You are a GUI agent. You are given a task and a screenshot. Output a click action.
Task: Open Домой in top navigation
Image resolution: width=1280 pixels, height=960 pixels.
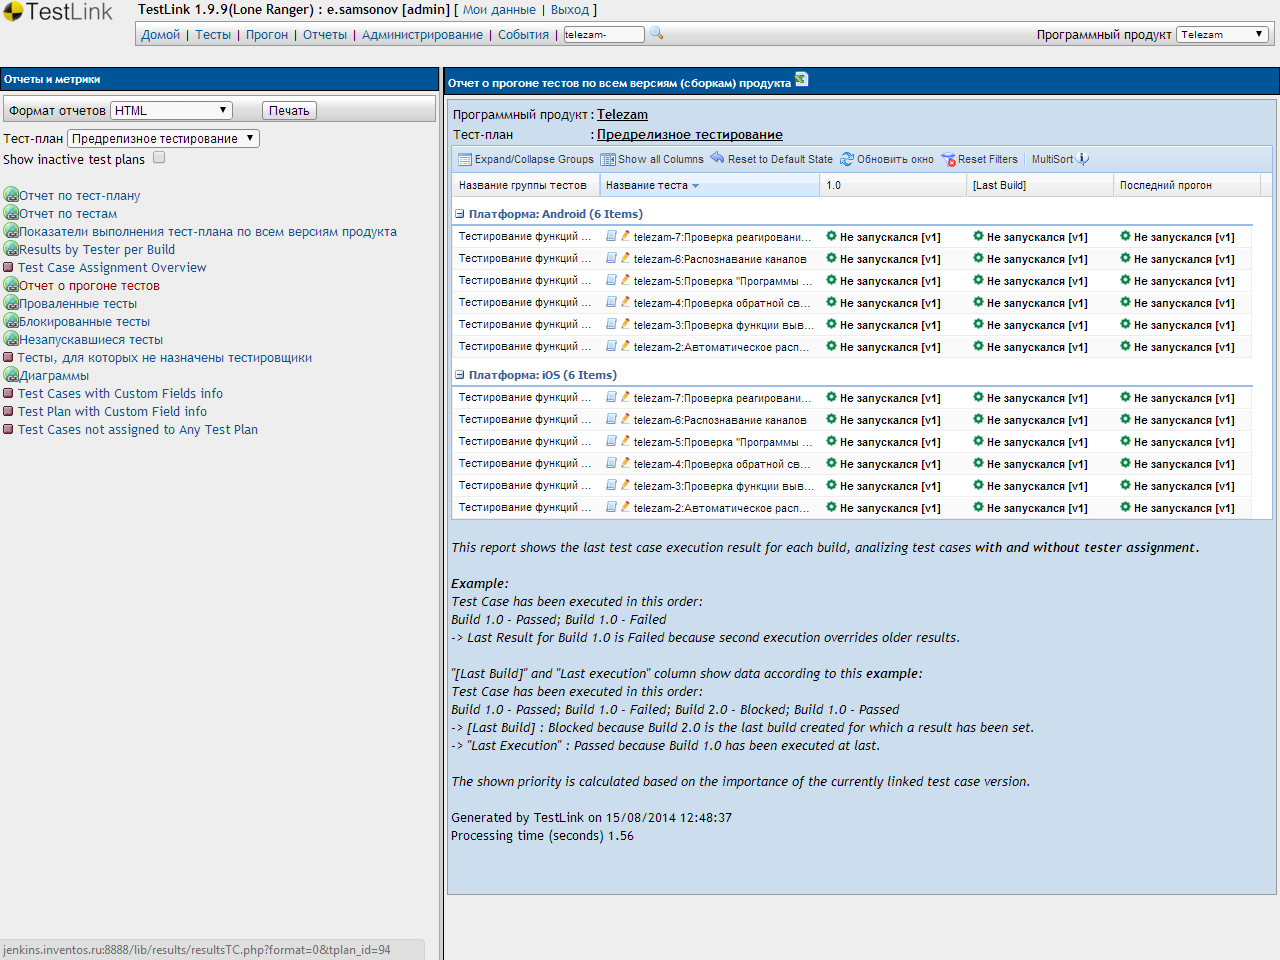tap(160, 34)
